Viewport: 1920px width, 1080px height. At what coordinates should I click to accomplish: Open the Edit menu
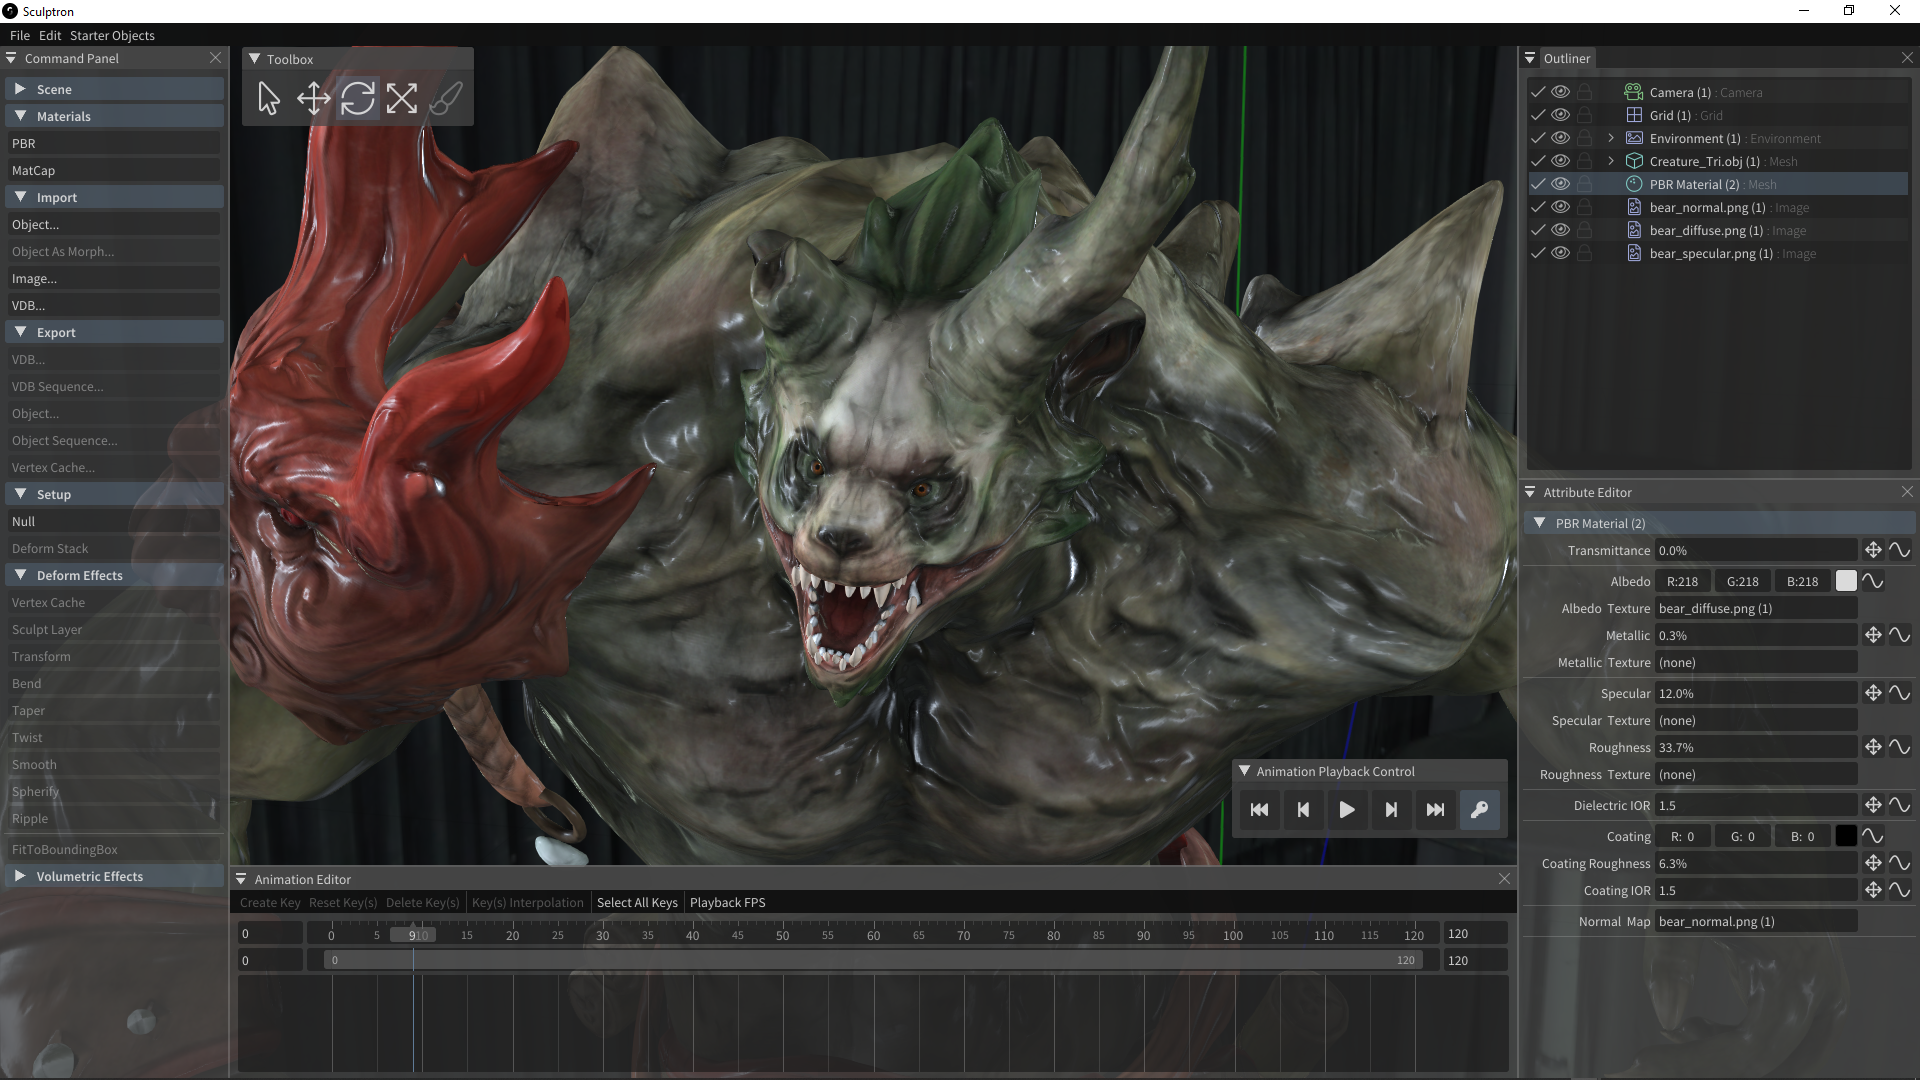(x=50, y=35)
